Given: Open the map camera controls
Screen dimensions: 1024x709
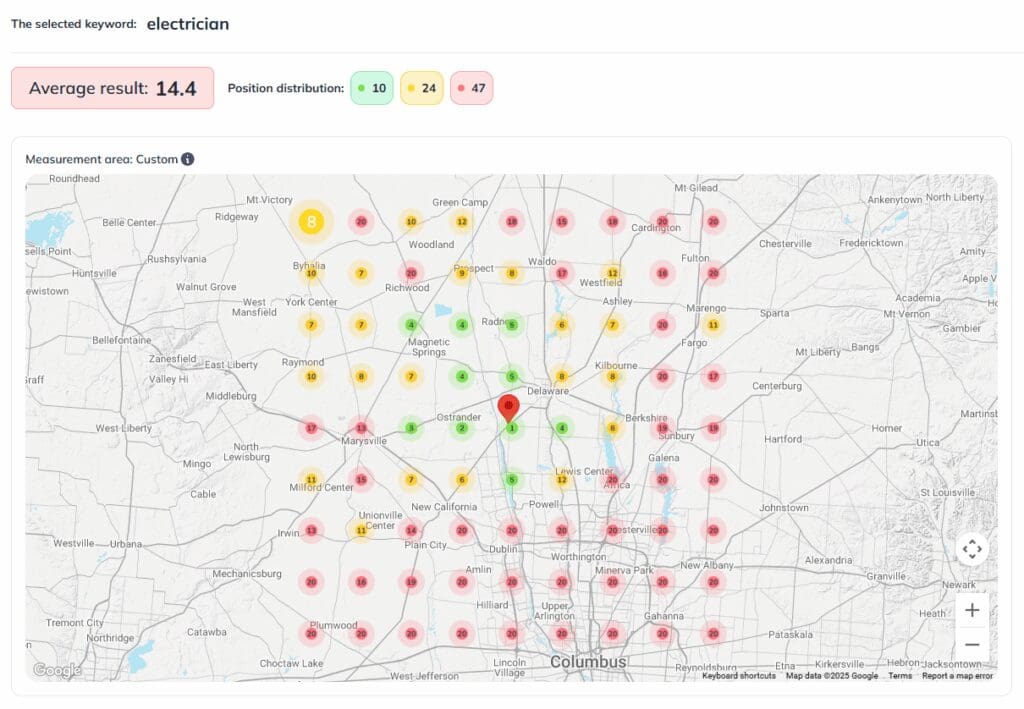Looking at the screenshot, I should [x=972, y=549].
